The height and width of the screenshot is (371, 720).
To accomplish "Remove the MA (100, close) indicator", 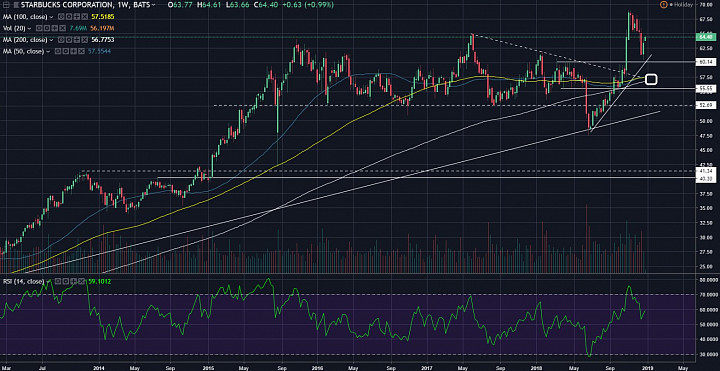I will (84, 17).
